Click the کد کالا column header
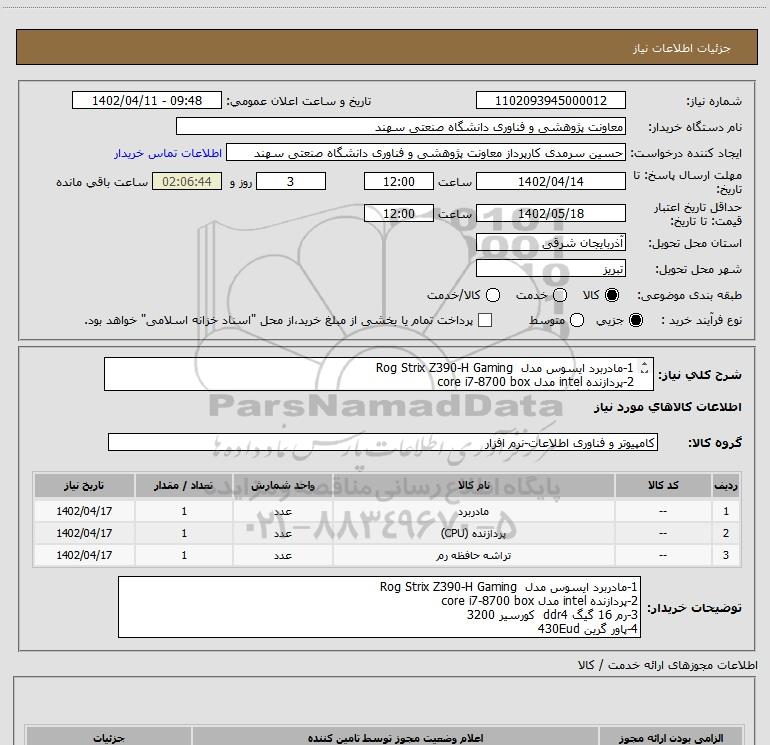 point(663,485)
